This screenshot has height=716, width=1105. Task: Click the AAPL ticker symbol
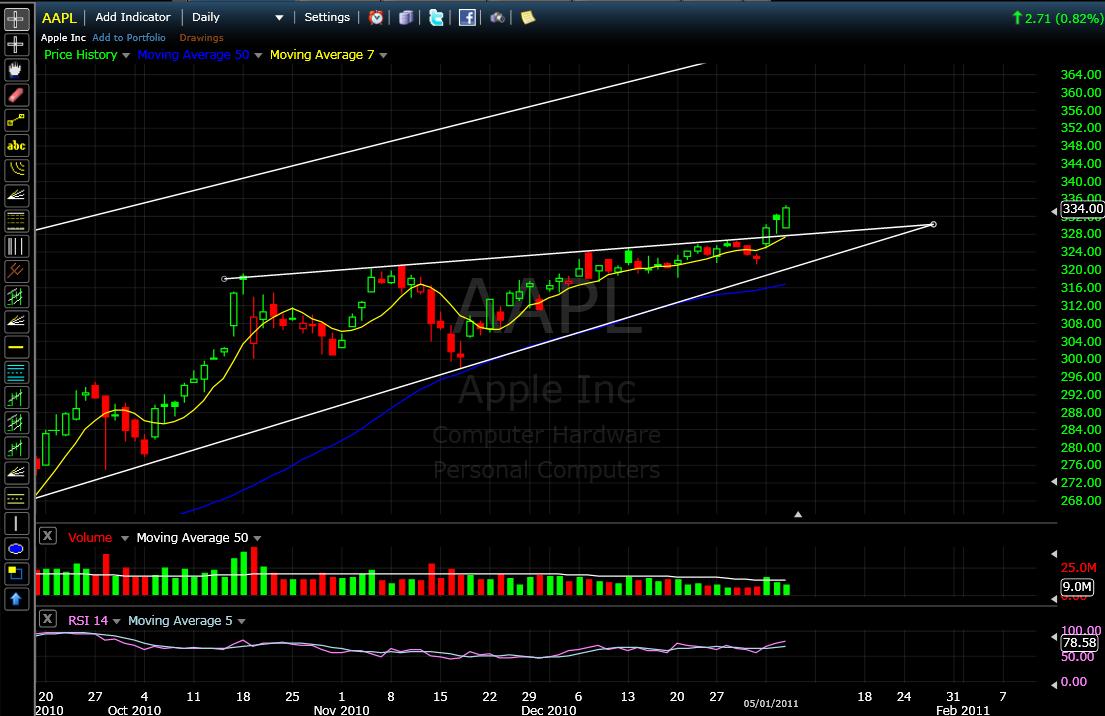tap(59, 18)
